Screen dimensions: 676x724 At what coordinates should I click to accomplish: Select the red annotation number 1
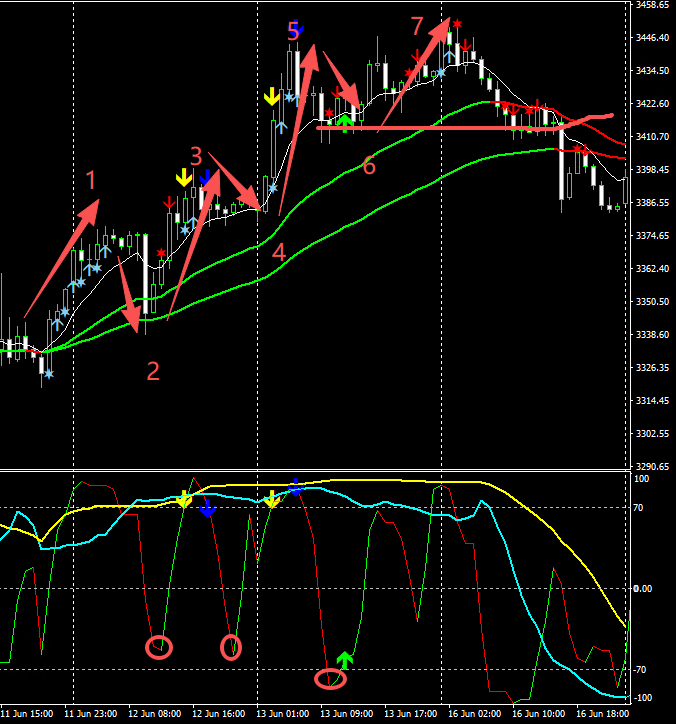click(91, 181)
